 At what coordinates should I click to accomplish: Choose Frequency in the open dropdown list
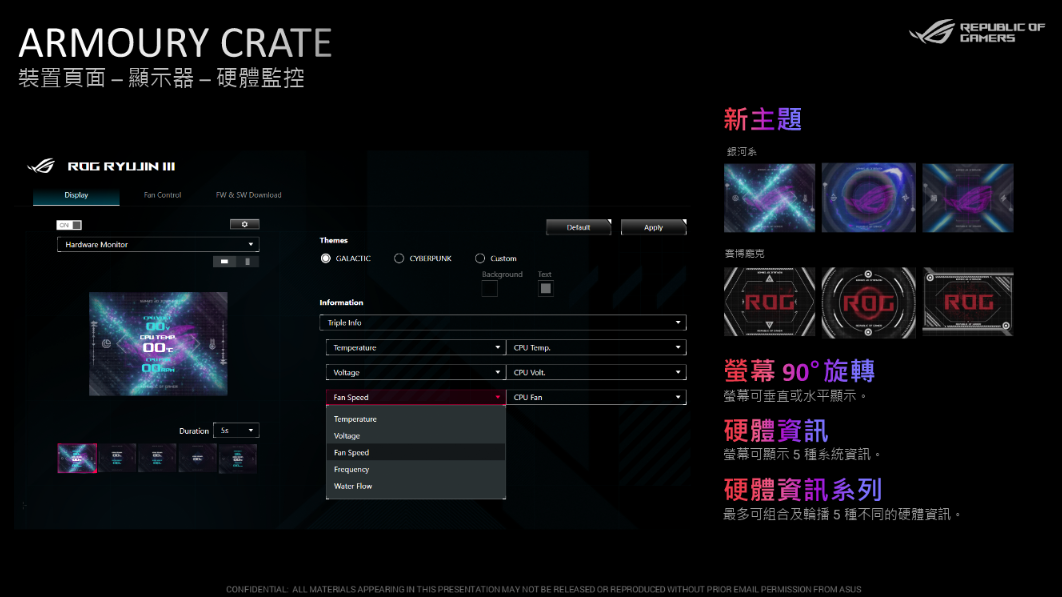[x=416, y=469]
